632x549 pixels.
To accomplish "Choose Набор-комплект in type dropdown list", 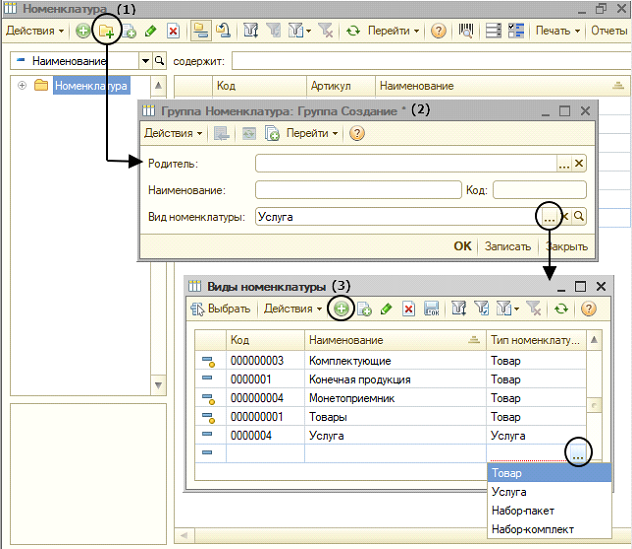I will tap(549, 529).
